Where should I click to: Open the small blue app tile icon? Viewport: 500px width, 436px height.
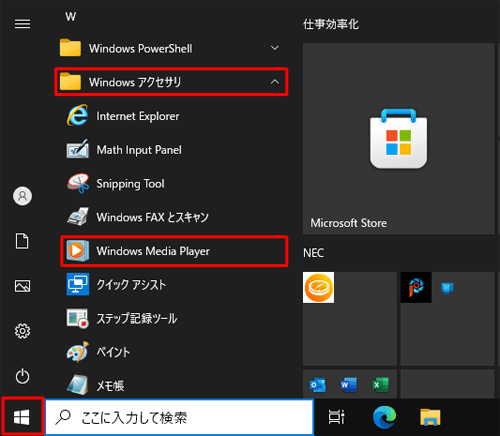447,287
